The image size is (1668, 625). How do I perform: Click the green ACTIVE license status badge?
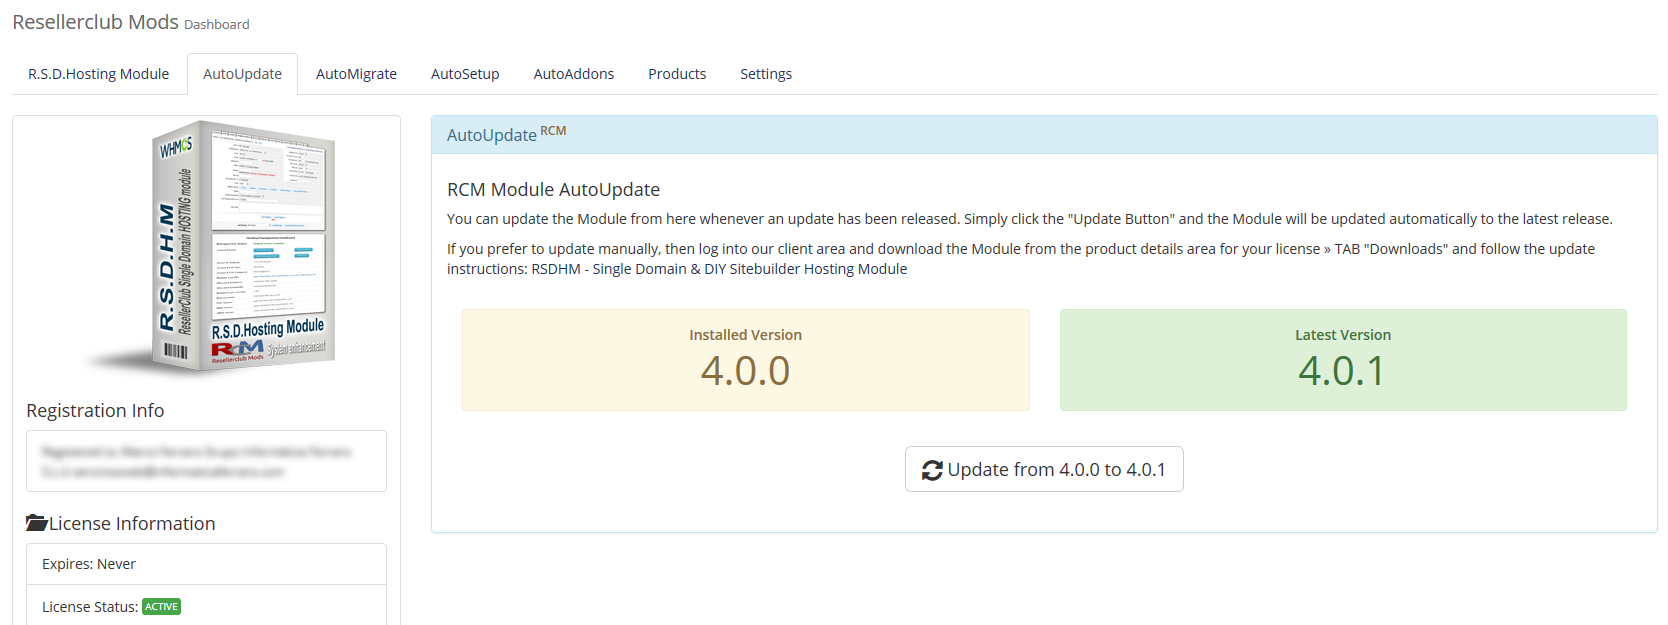[x=161, y=607]
